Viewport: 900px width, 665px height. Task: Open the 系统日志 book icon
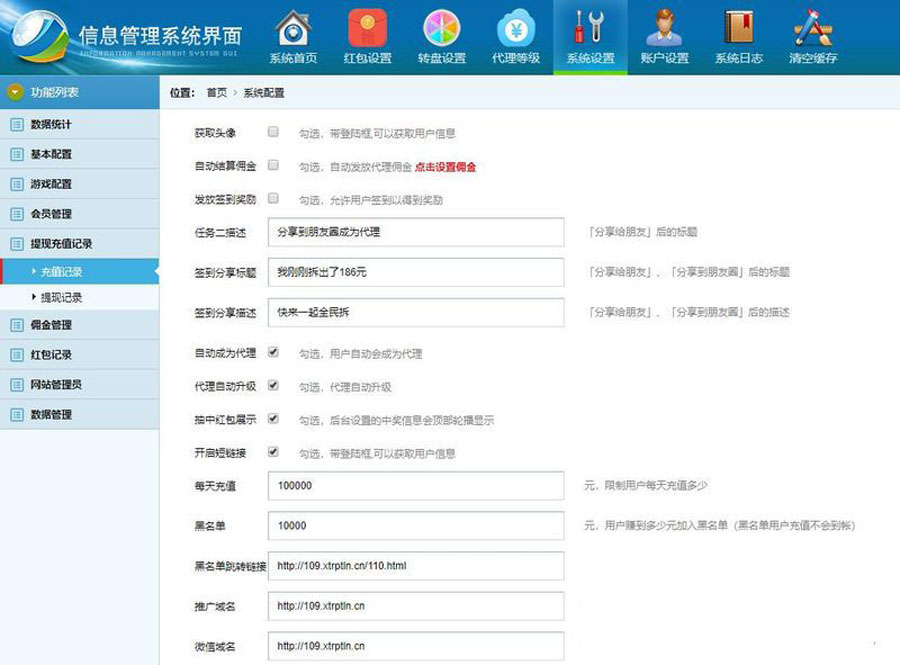click(x=738, y=28)
